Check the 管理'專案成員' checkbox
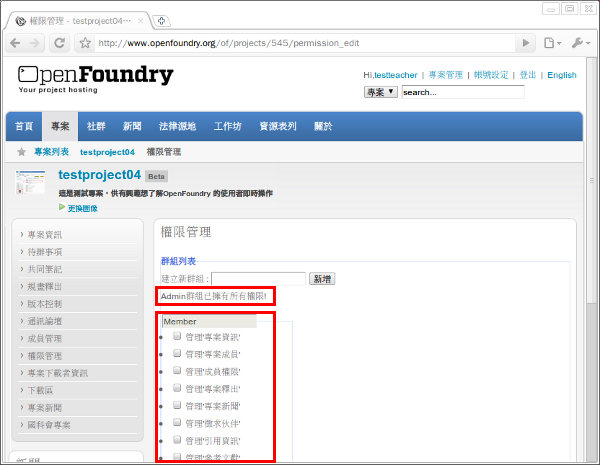The width and height of the screenshot is (600, 465). click(x=177, y=353)
